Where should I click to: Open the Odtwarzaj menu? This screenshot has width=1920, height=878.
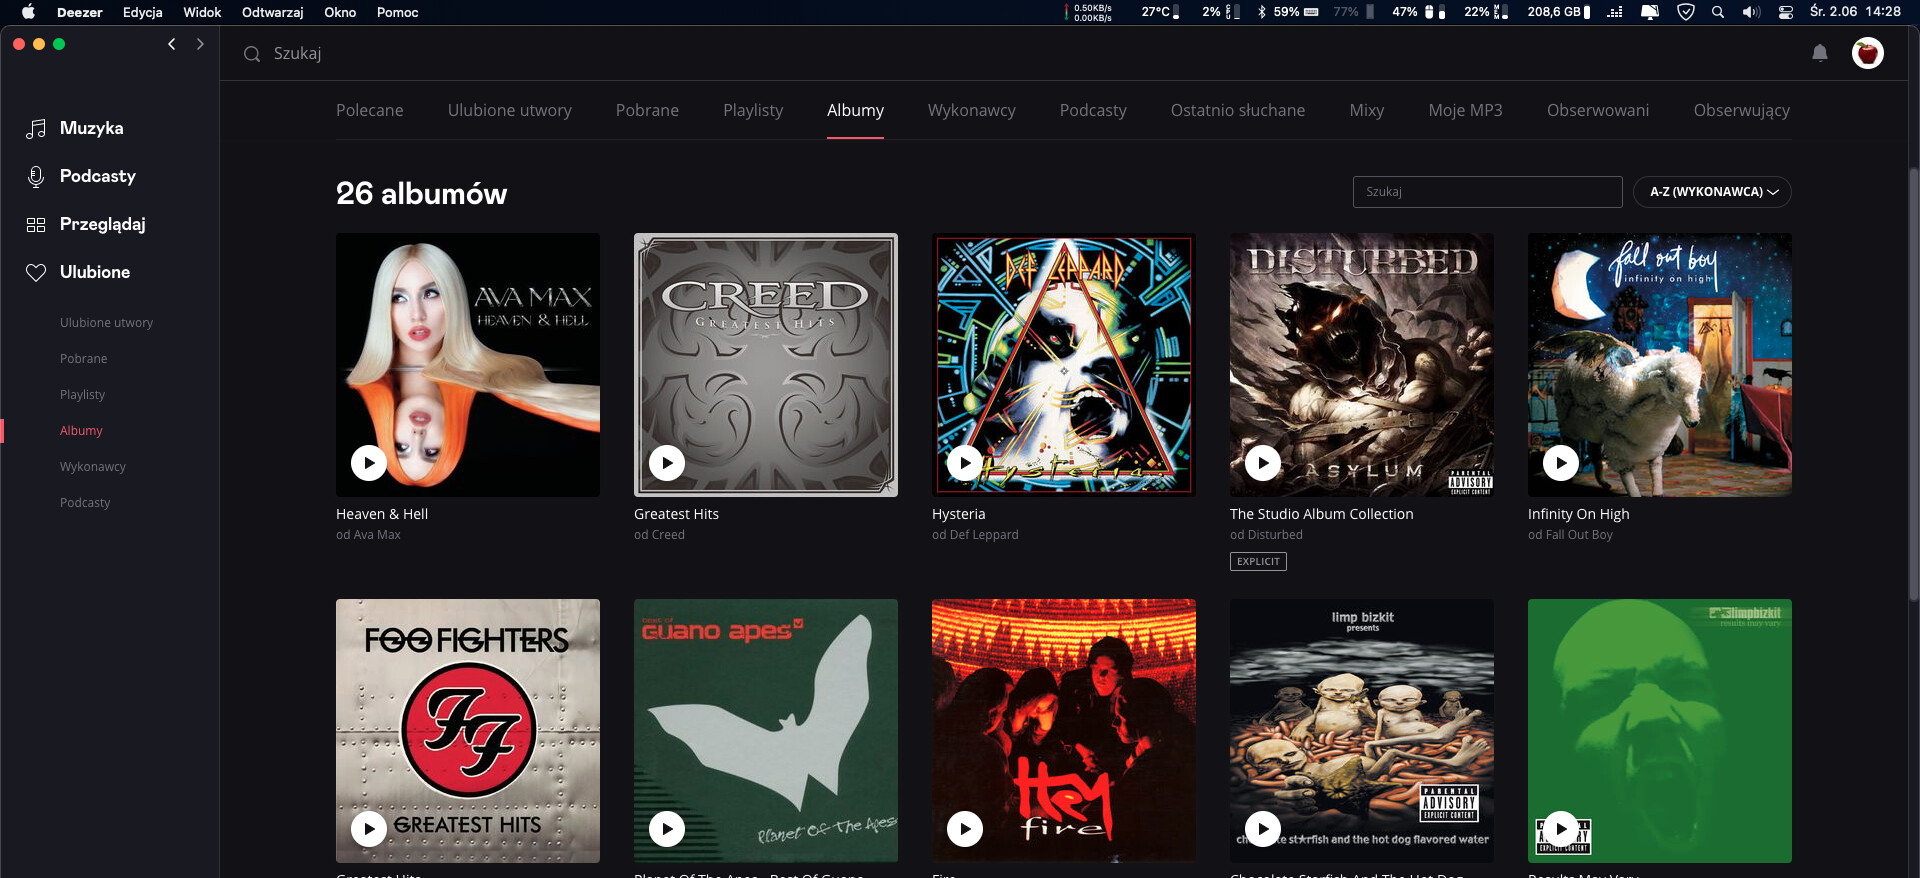tap(272, 12)
